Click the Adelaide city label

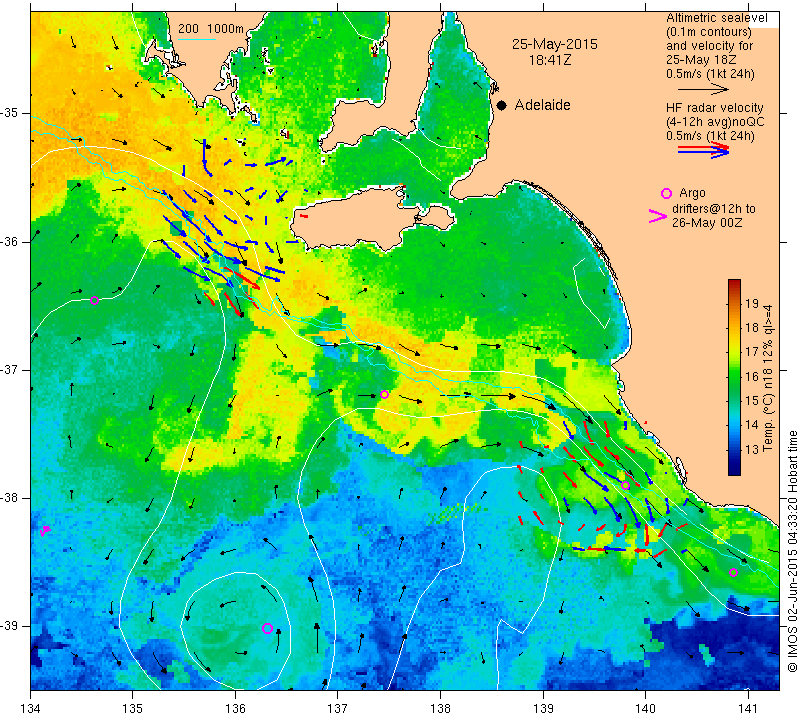tap(542, 105)
